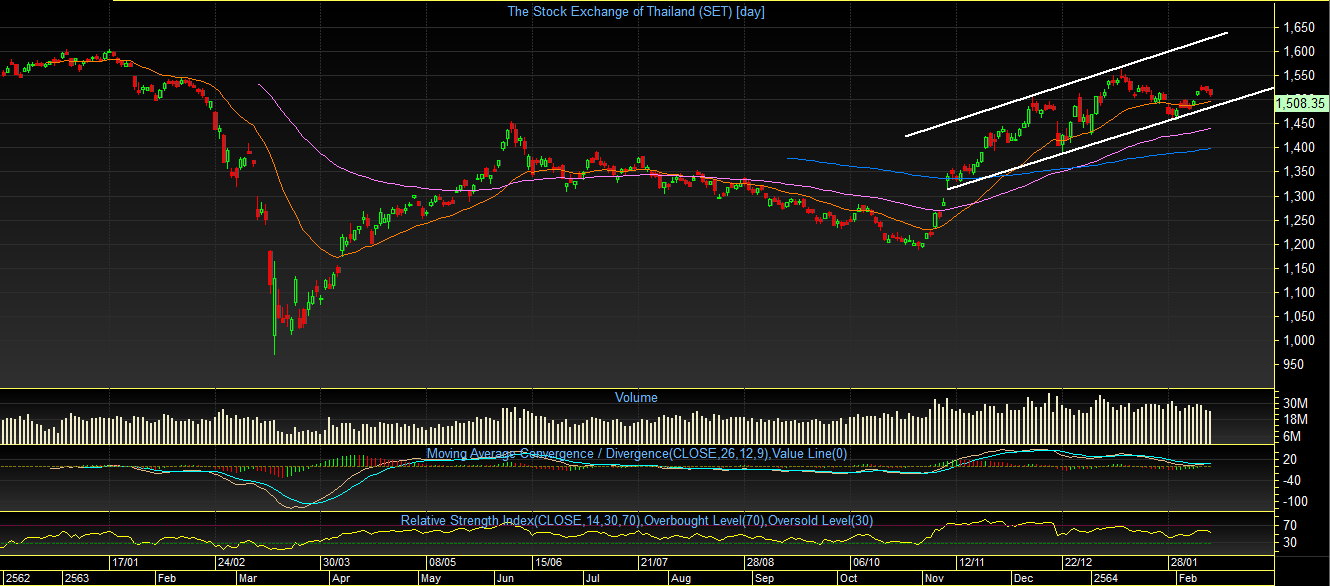Click the Jun month label
The height and width of the screenshot is (586, 1330).
(506, 578)
